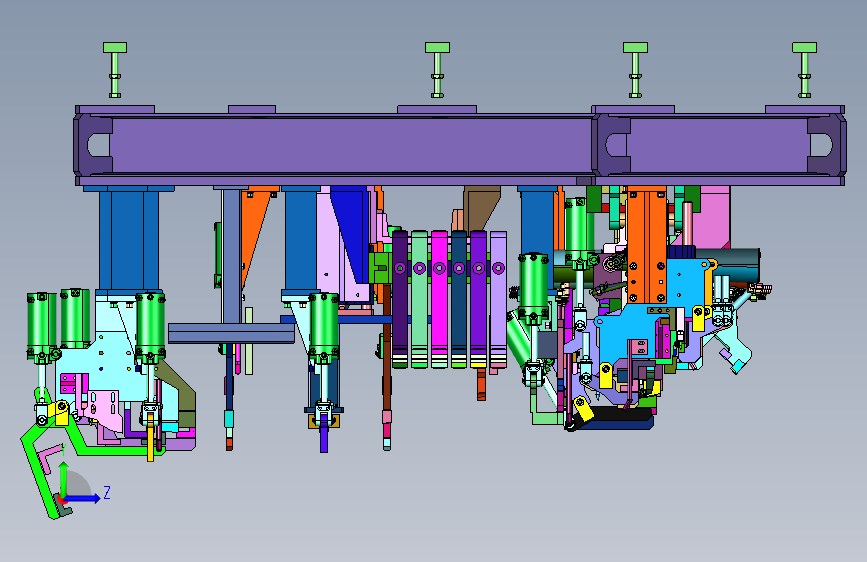Select the bright cyan plate on the right assembly

(x=630, y=335)
